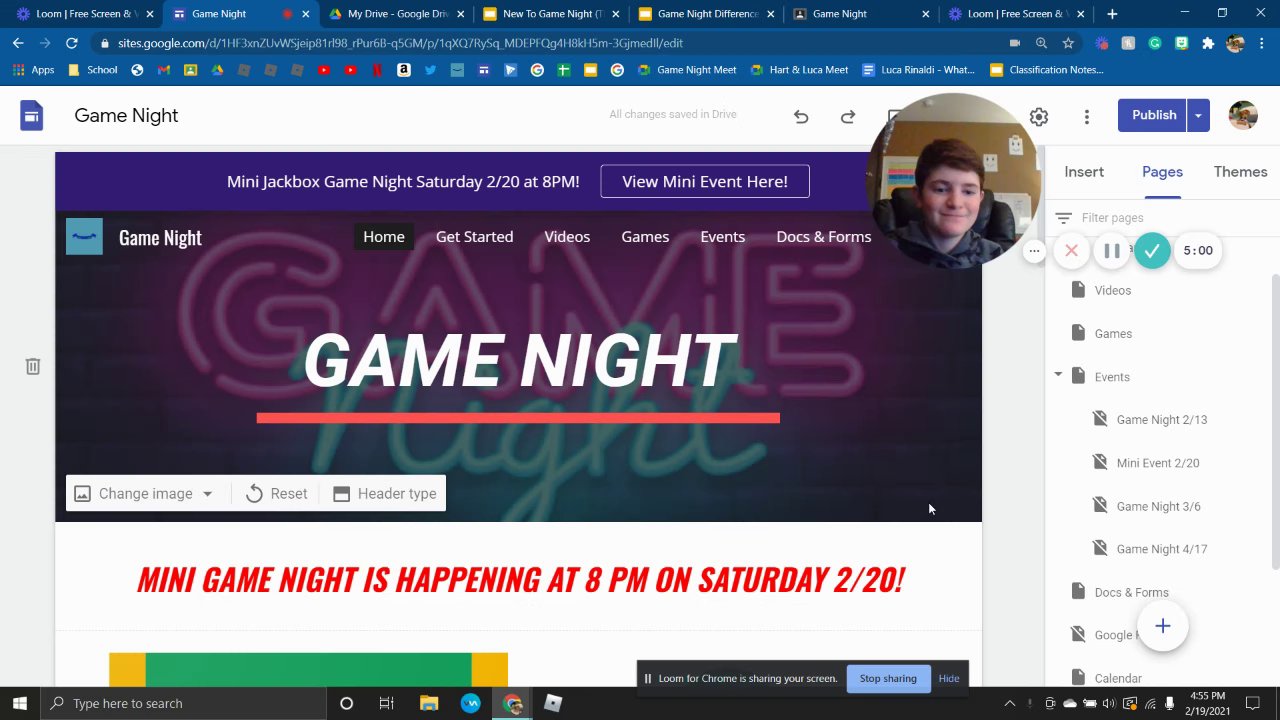Viewport: 1280px width, 720px height.
Task: Select the Docs & Forms navigation item
Action: [824, 236]
